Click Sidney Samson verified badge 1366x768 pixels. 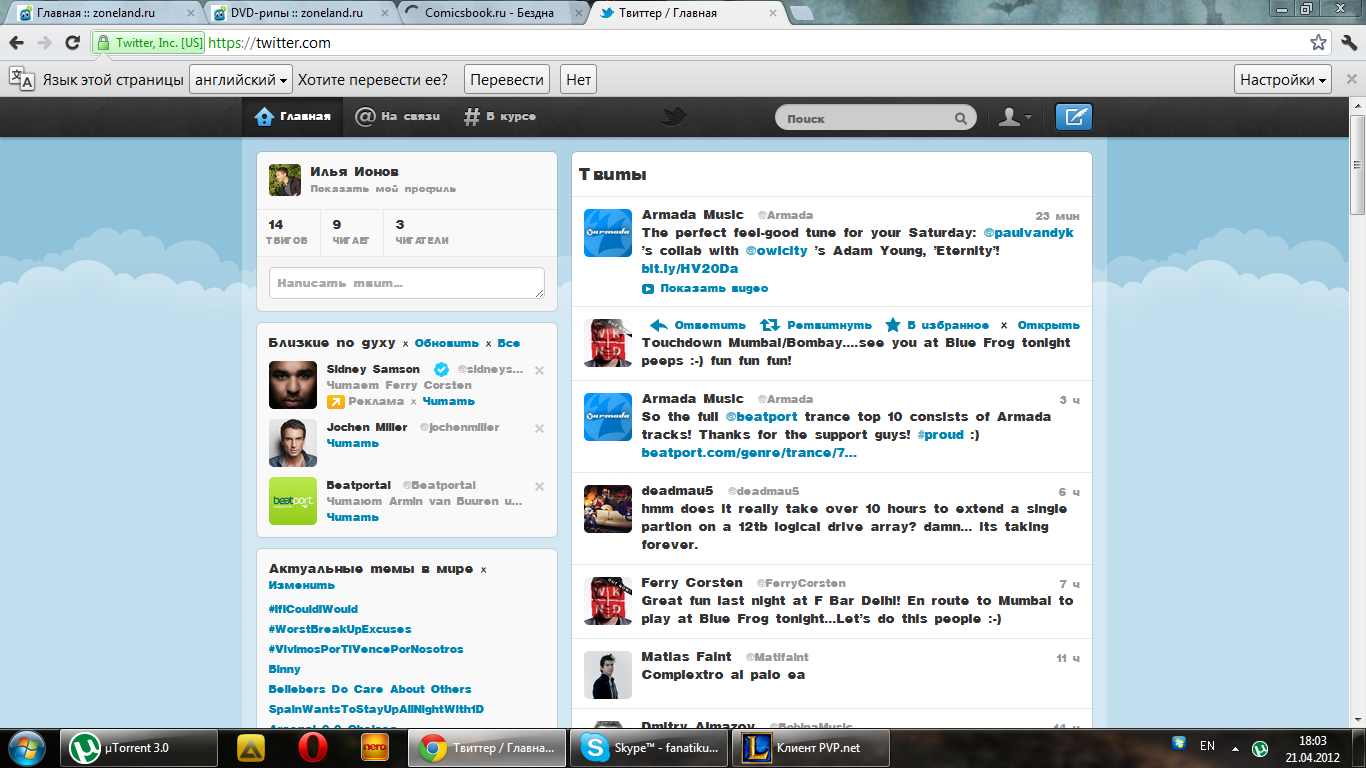441,369
